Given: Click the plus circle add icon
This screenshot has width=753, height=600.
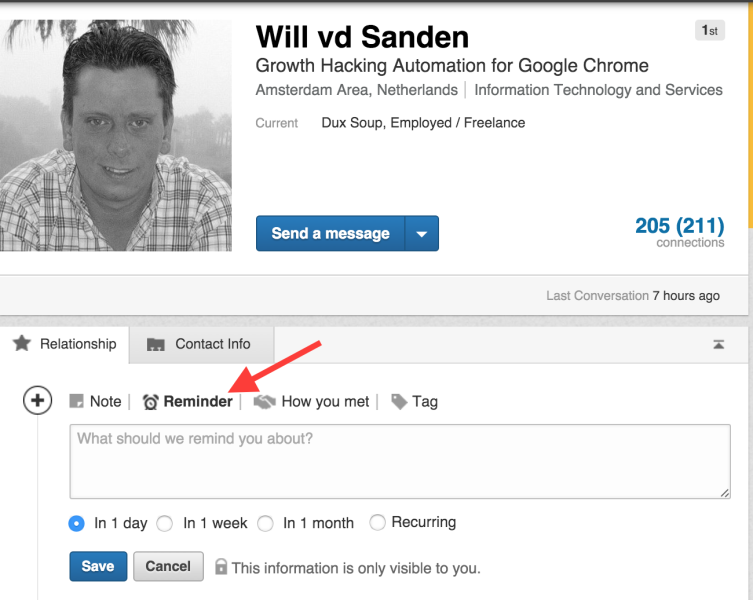Looking at the screenshot, I should pyautogui.click(x=37, y=400).
